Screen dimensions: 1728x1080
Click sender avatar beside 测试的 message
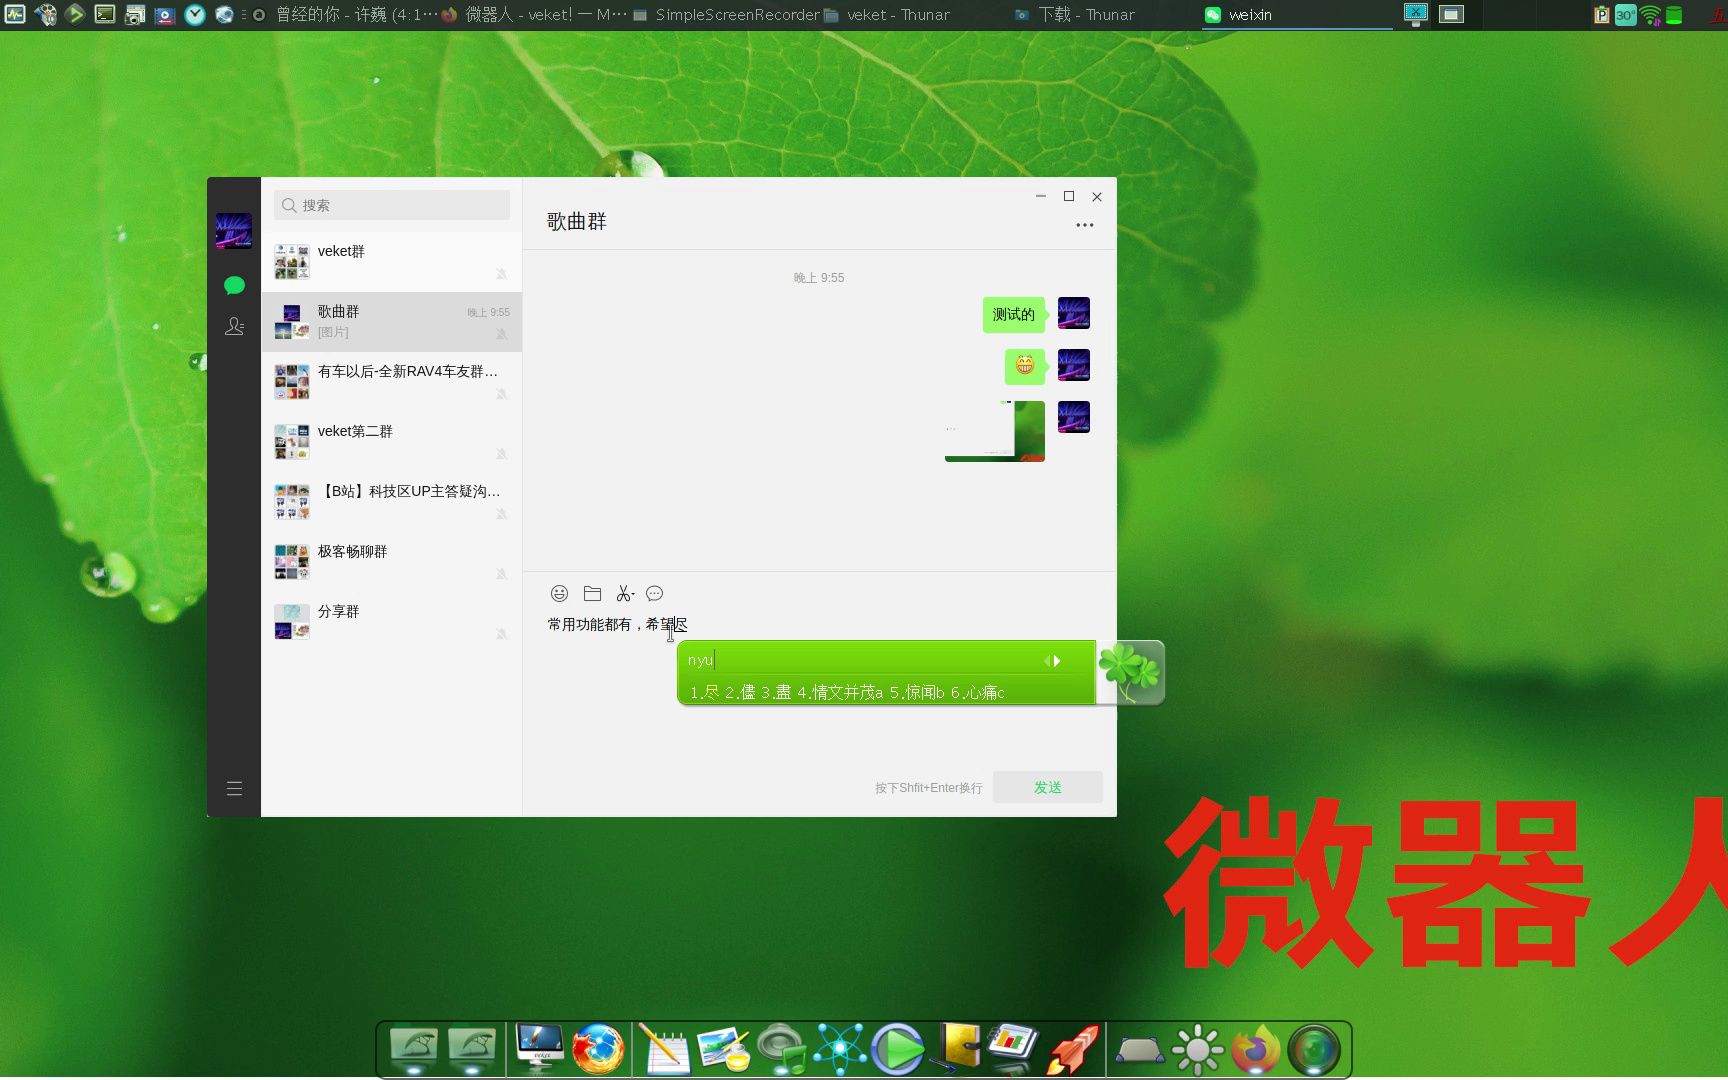pyautogui.click(x=1074, y=313)
